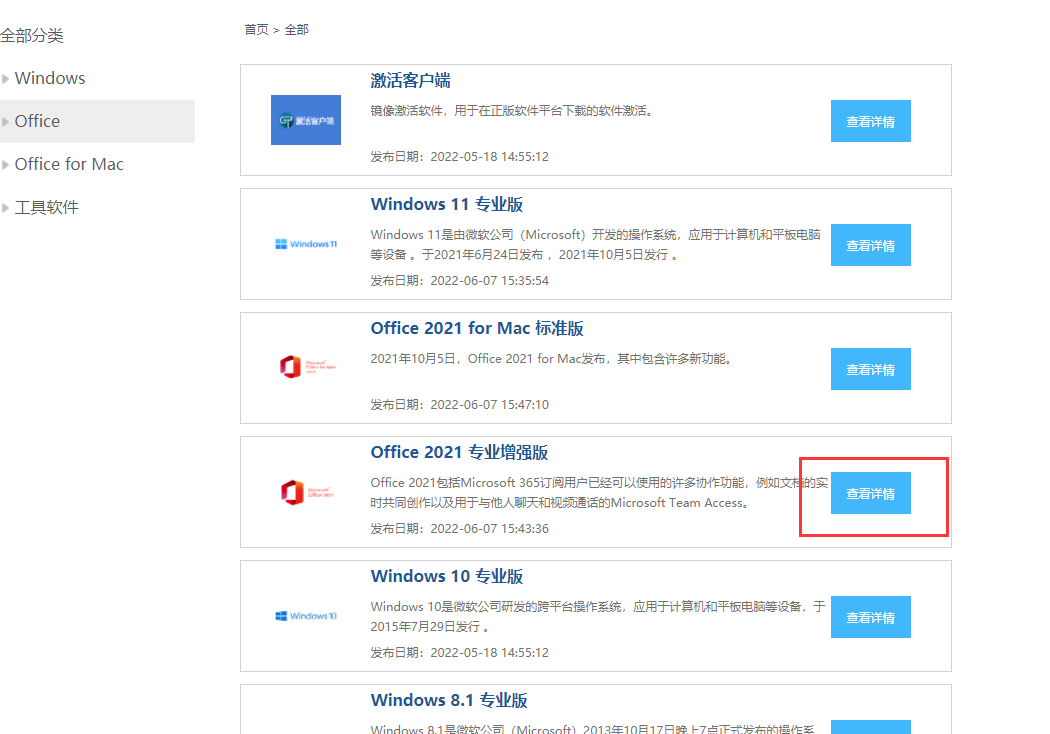Open the Windows 8.1 专业版 title link
This screenshot has width=1050, height=734.
pyautogui.click(x=448, y=700)
